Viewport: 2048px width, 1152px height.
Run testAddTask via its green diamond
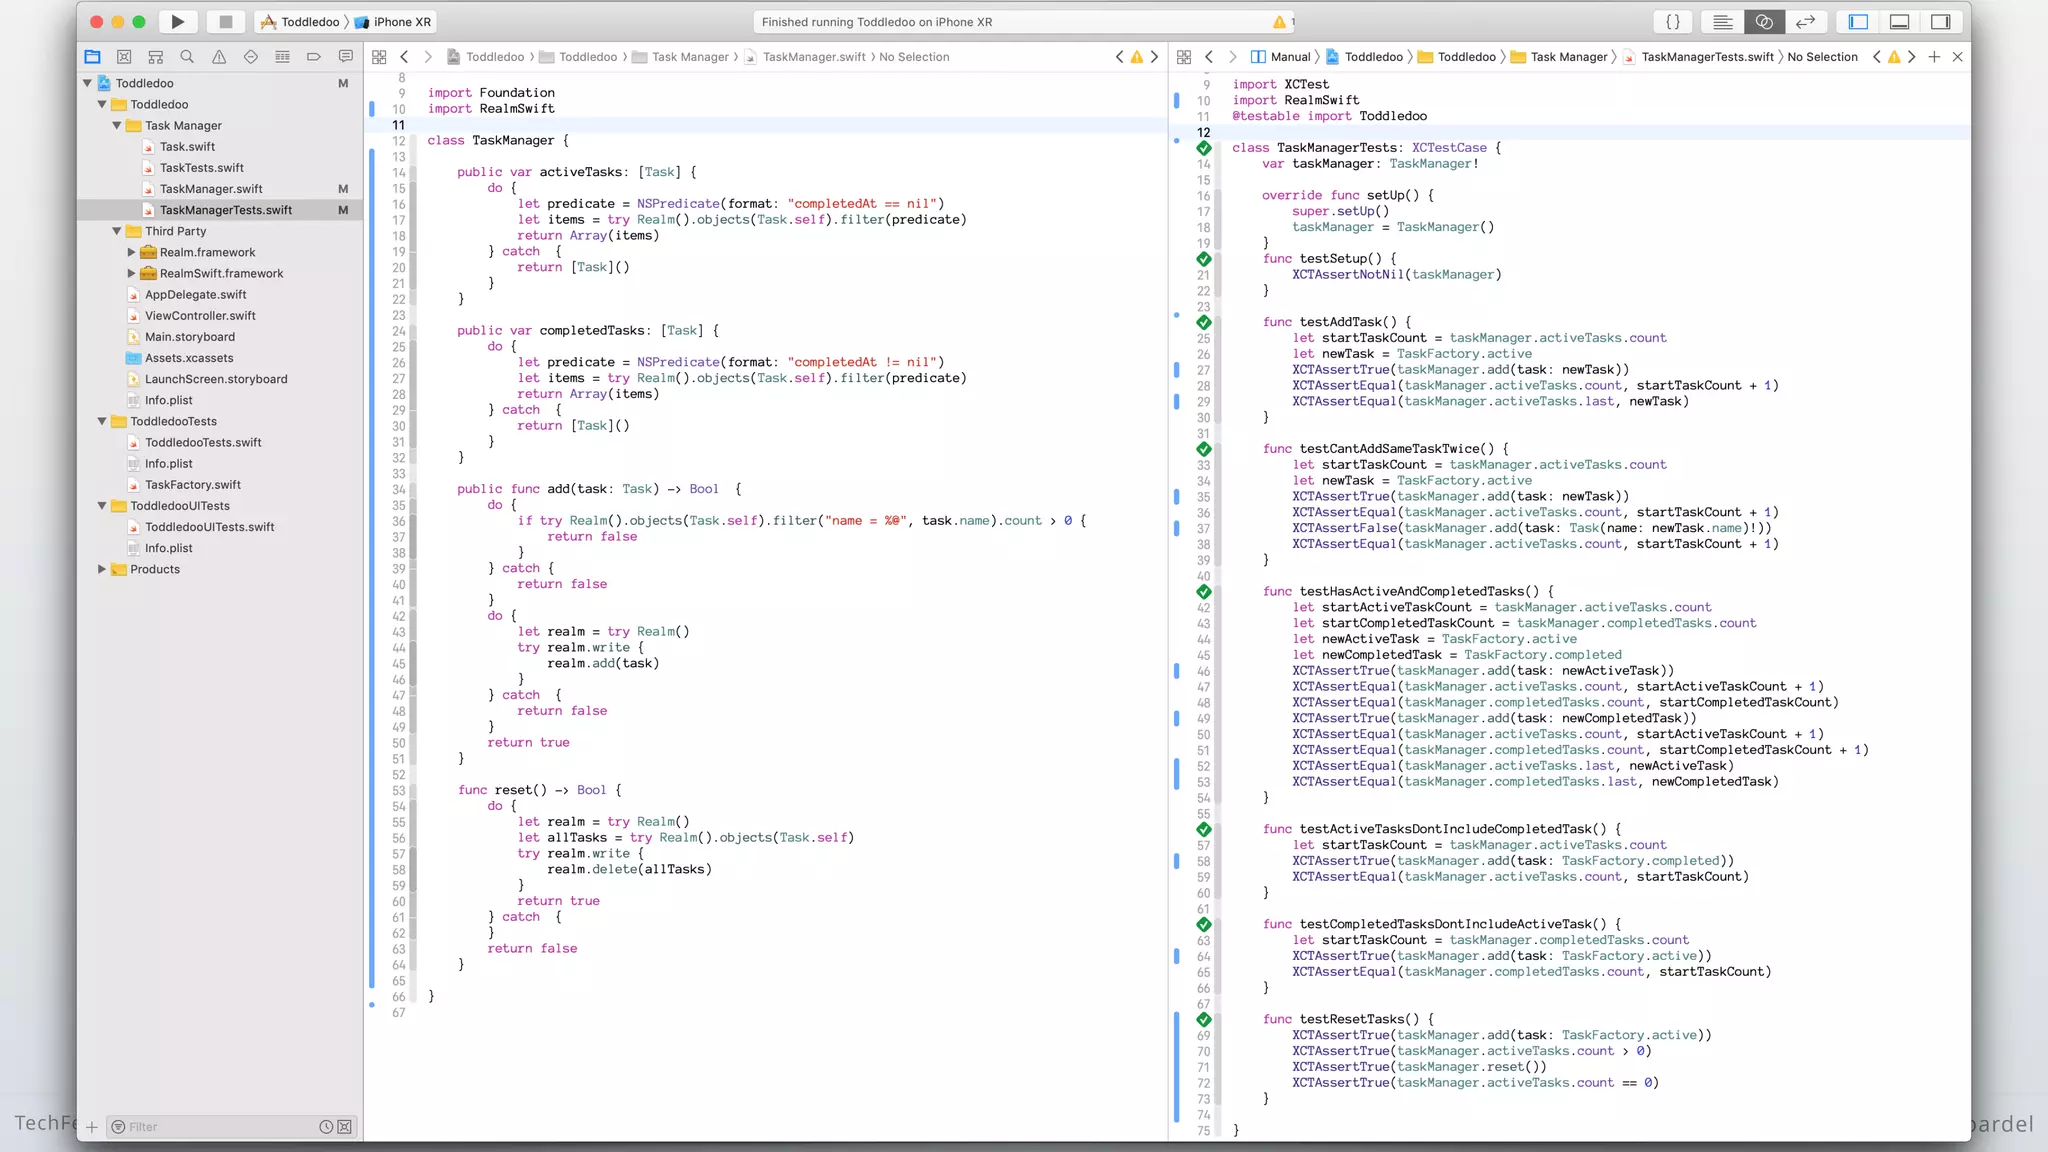(x=1204, y=322)
